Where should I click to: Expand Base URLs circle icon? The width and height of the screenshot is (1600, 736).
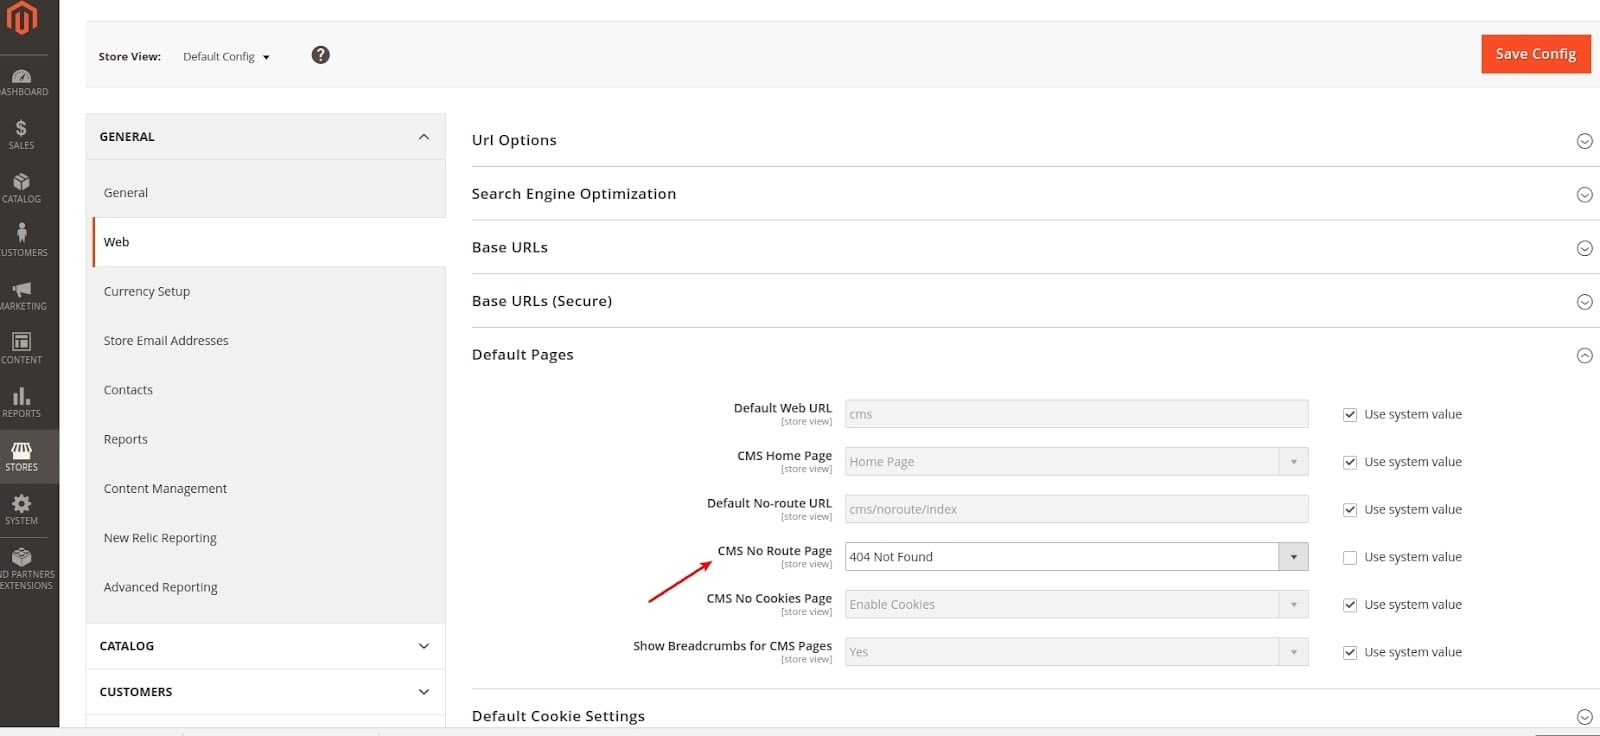click(1584, 248)
